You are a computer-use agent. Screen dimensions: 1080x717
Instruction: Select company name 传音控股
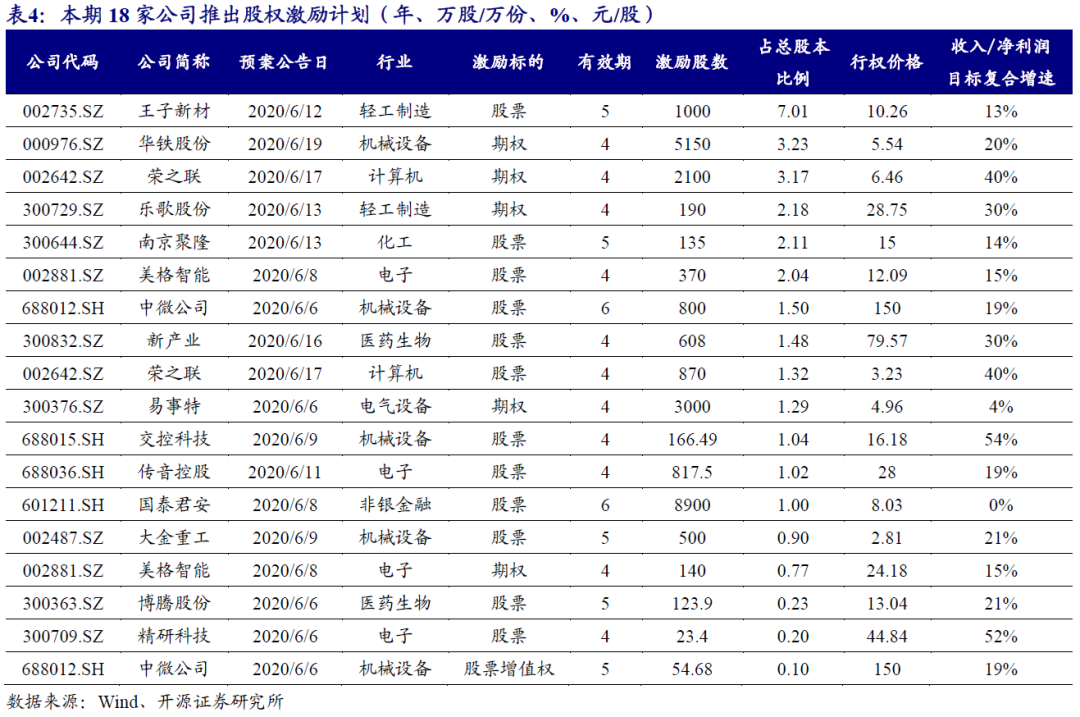pos(174,472)
